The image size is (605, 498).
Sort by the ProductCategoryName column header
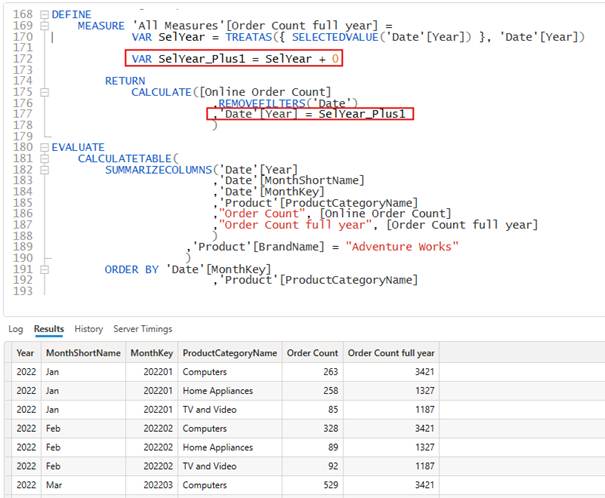point(230,353)
